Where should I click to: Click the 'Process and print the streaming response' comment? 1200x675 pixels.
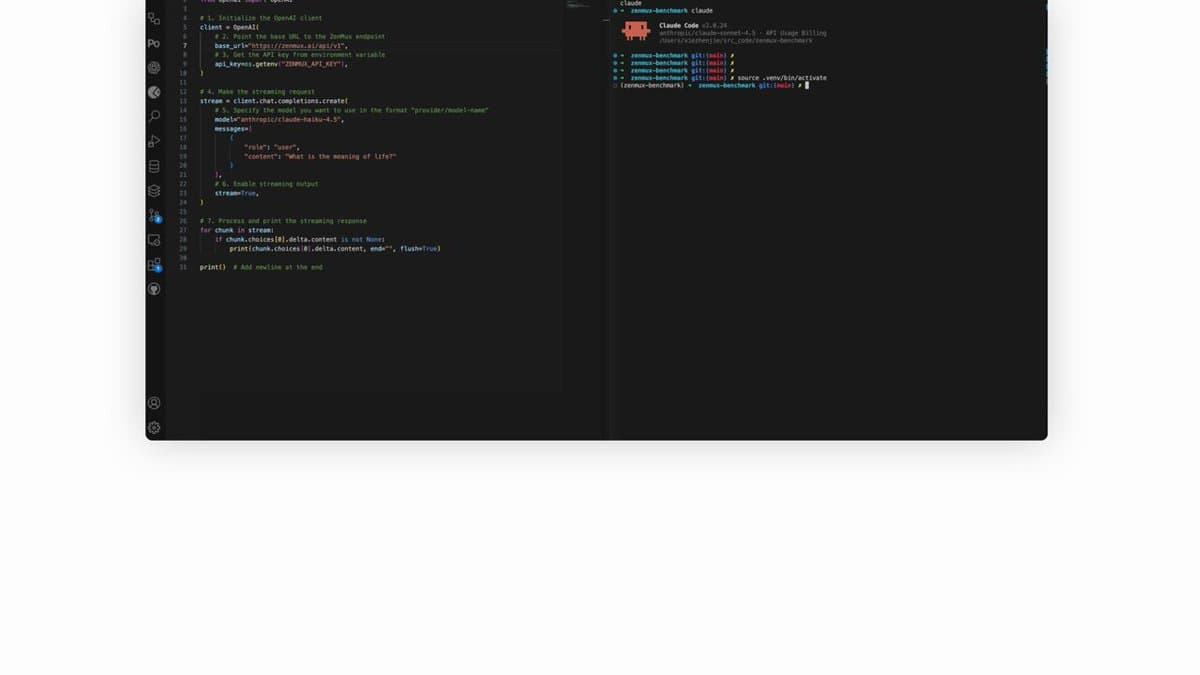(283, 221)
